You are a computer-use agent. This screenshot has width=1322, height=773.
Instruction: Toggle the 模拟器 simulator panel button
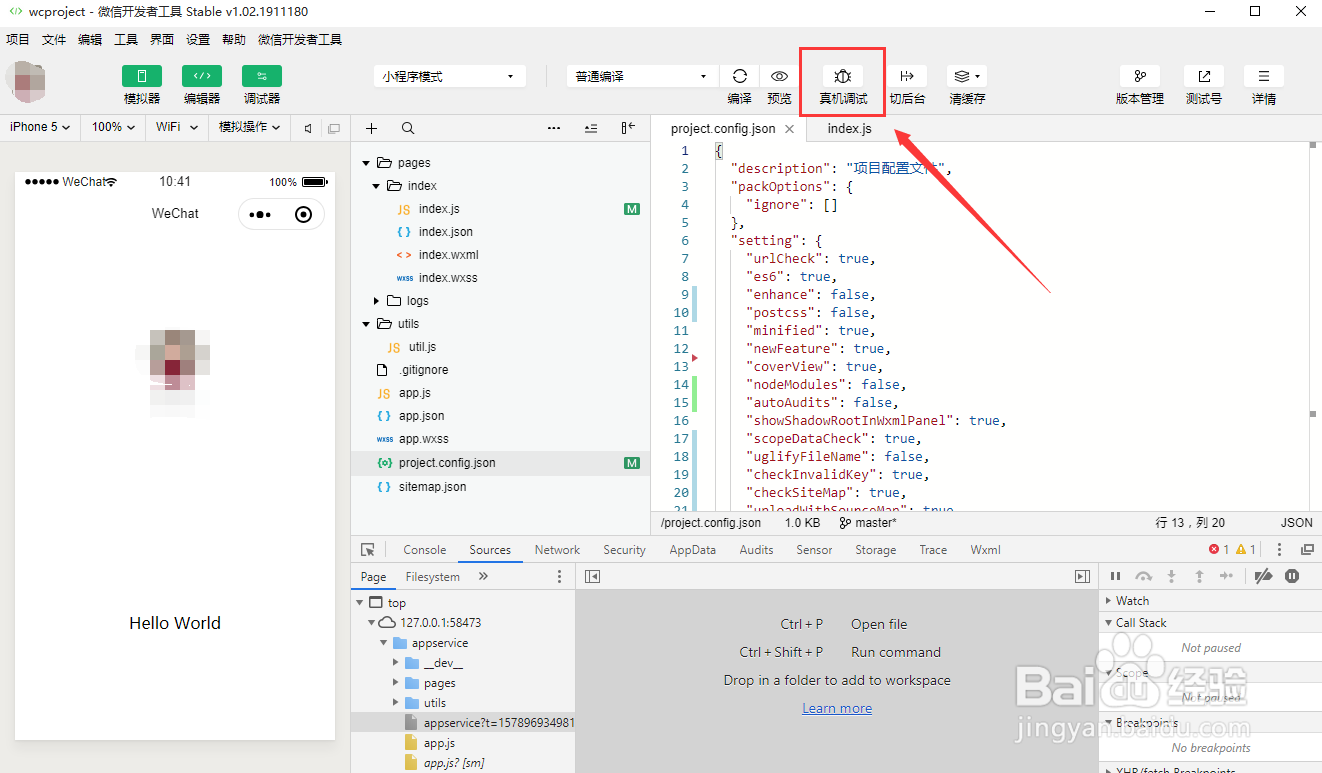point(142,76)
